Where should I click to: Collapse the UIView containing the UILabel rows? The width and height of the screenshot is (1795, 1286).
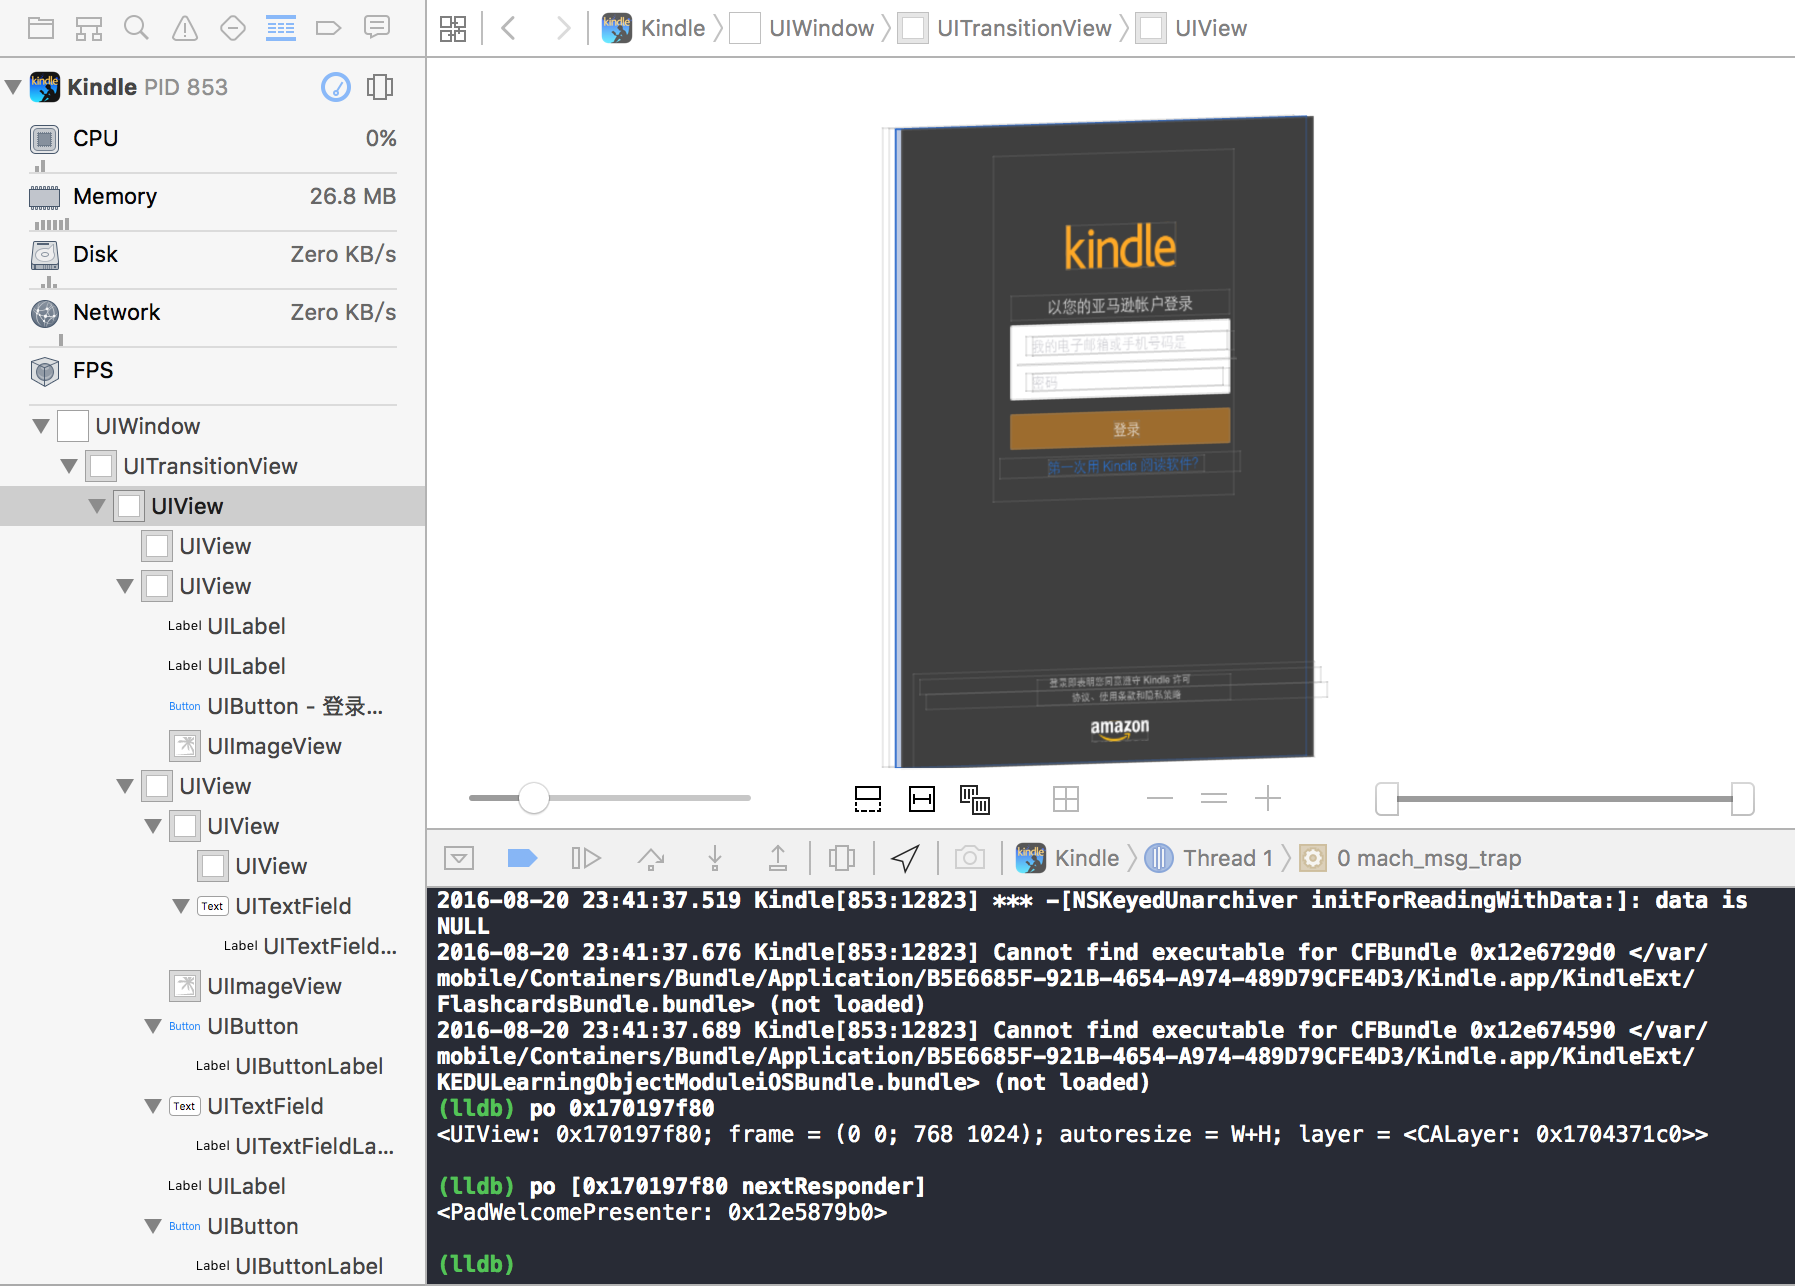(125, 586)
